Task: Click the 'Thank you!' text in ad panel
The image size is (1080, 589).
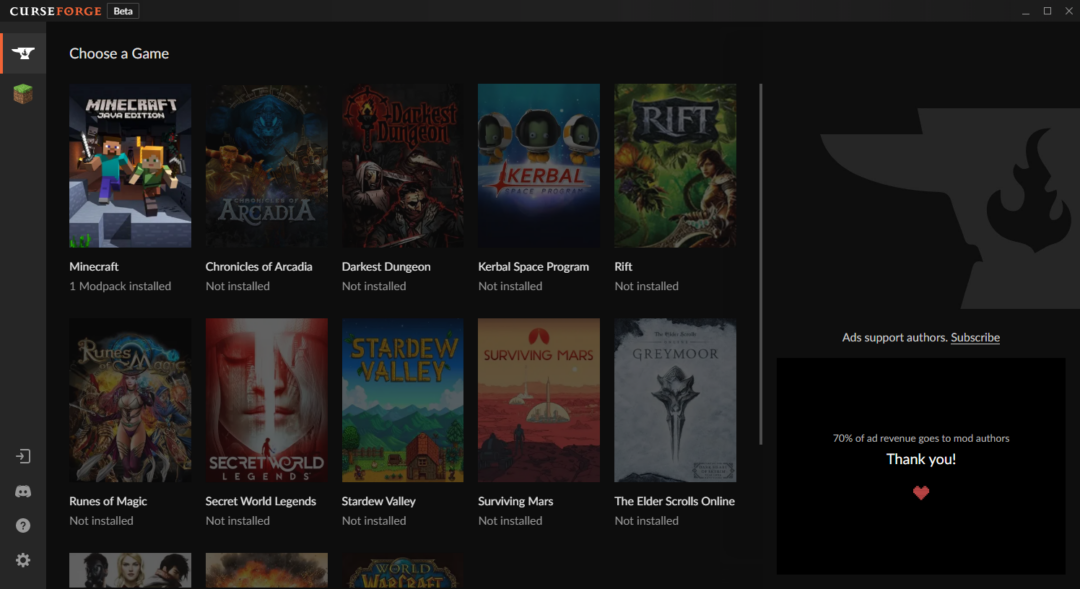Action: pos(921,459)
